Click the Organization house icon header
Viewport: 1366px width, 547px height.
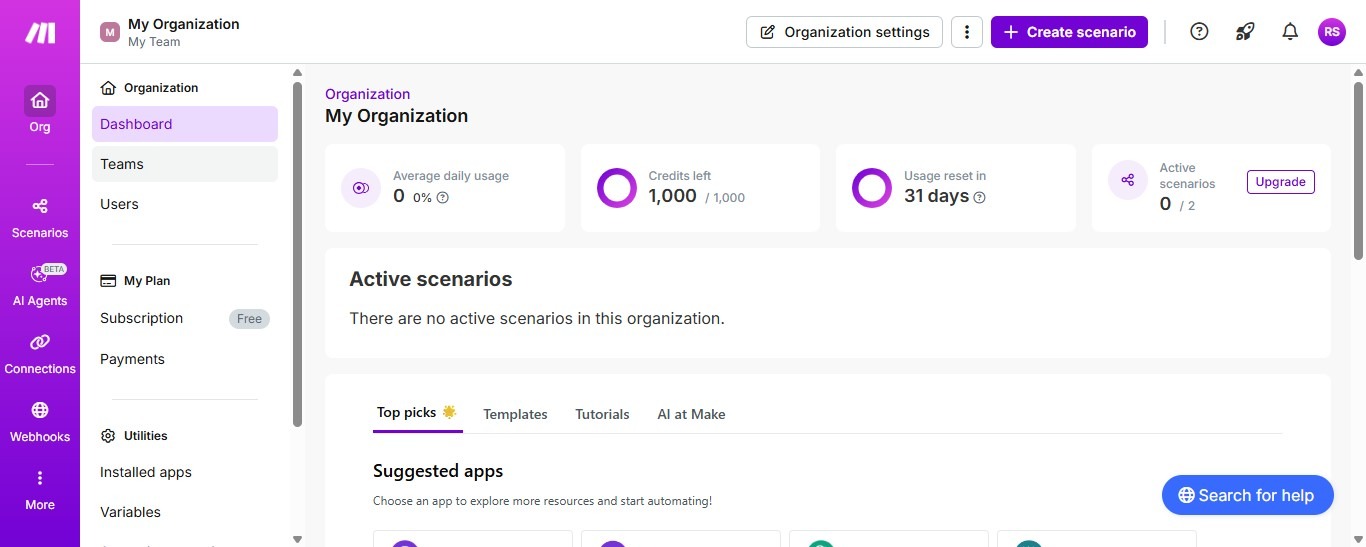(109, 88)
